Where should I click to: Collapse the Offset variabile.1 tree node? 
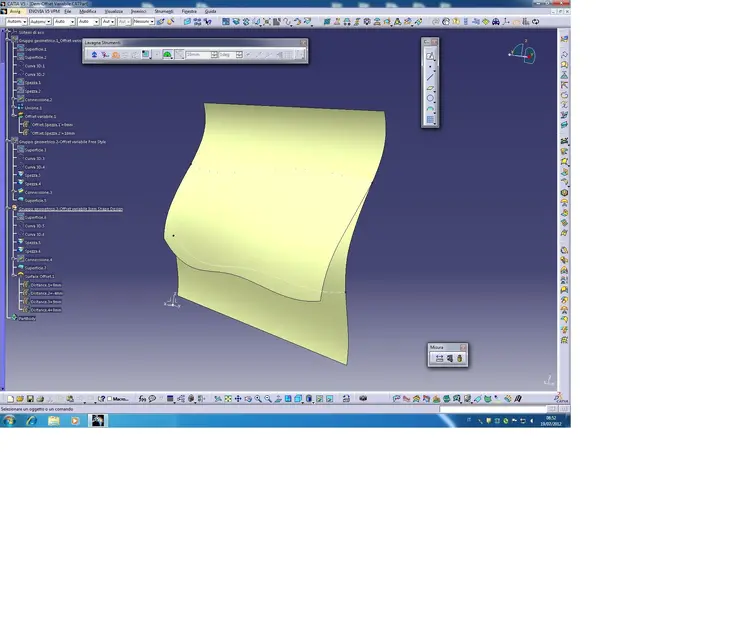point(13,116)
